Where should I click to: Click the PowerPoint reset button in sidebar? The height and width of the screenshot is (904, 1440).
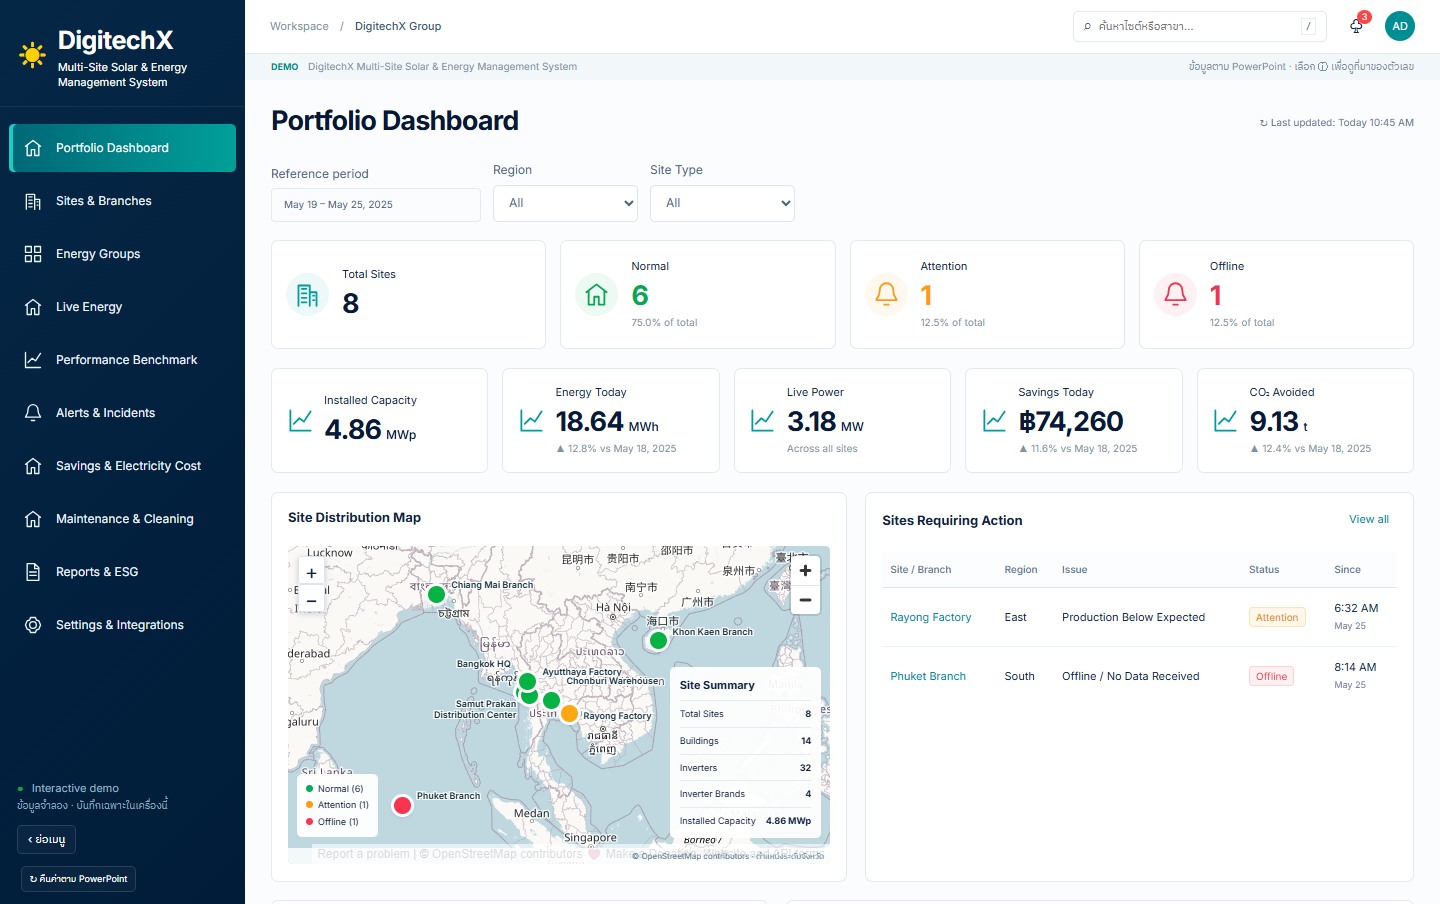tap(79, 879)
